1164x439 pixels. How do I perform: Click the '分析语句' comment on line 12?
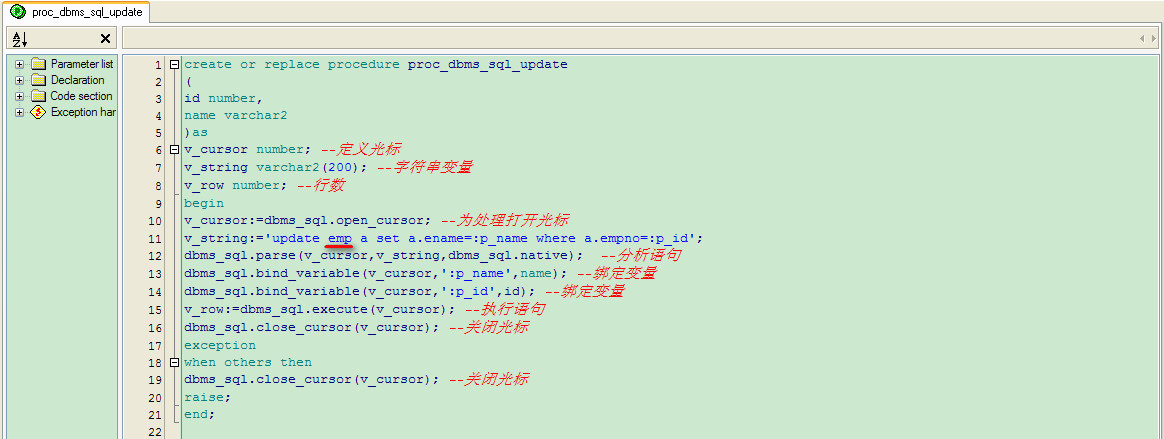point(650,256)
